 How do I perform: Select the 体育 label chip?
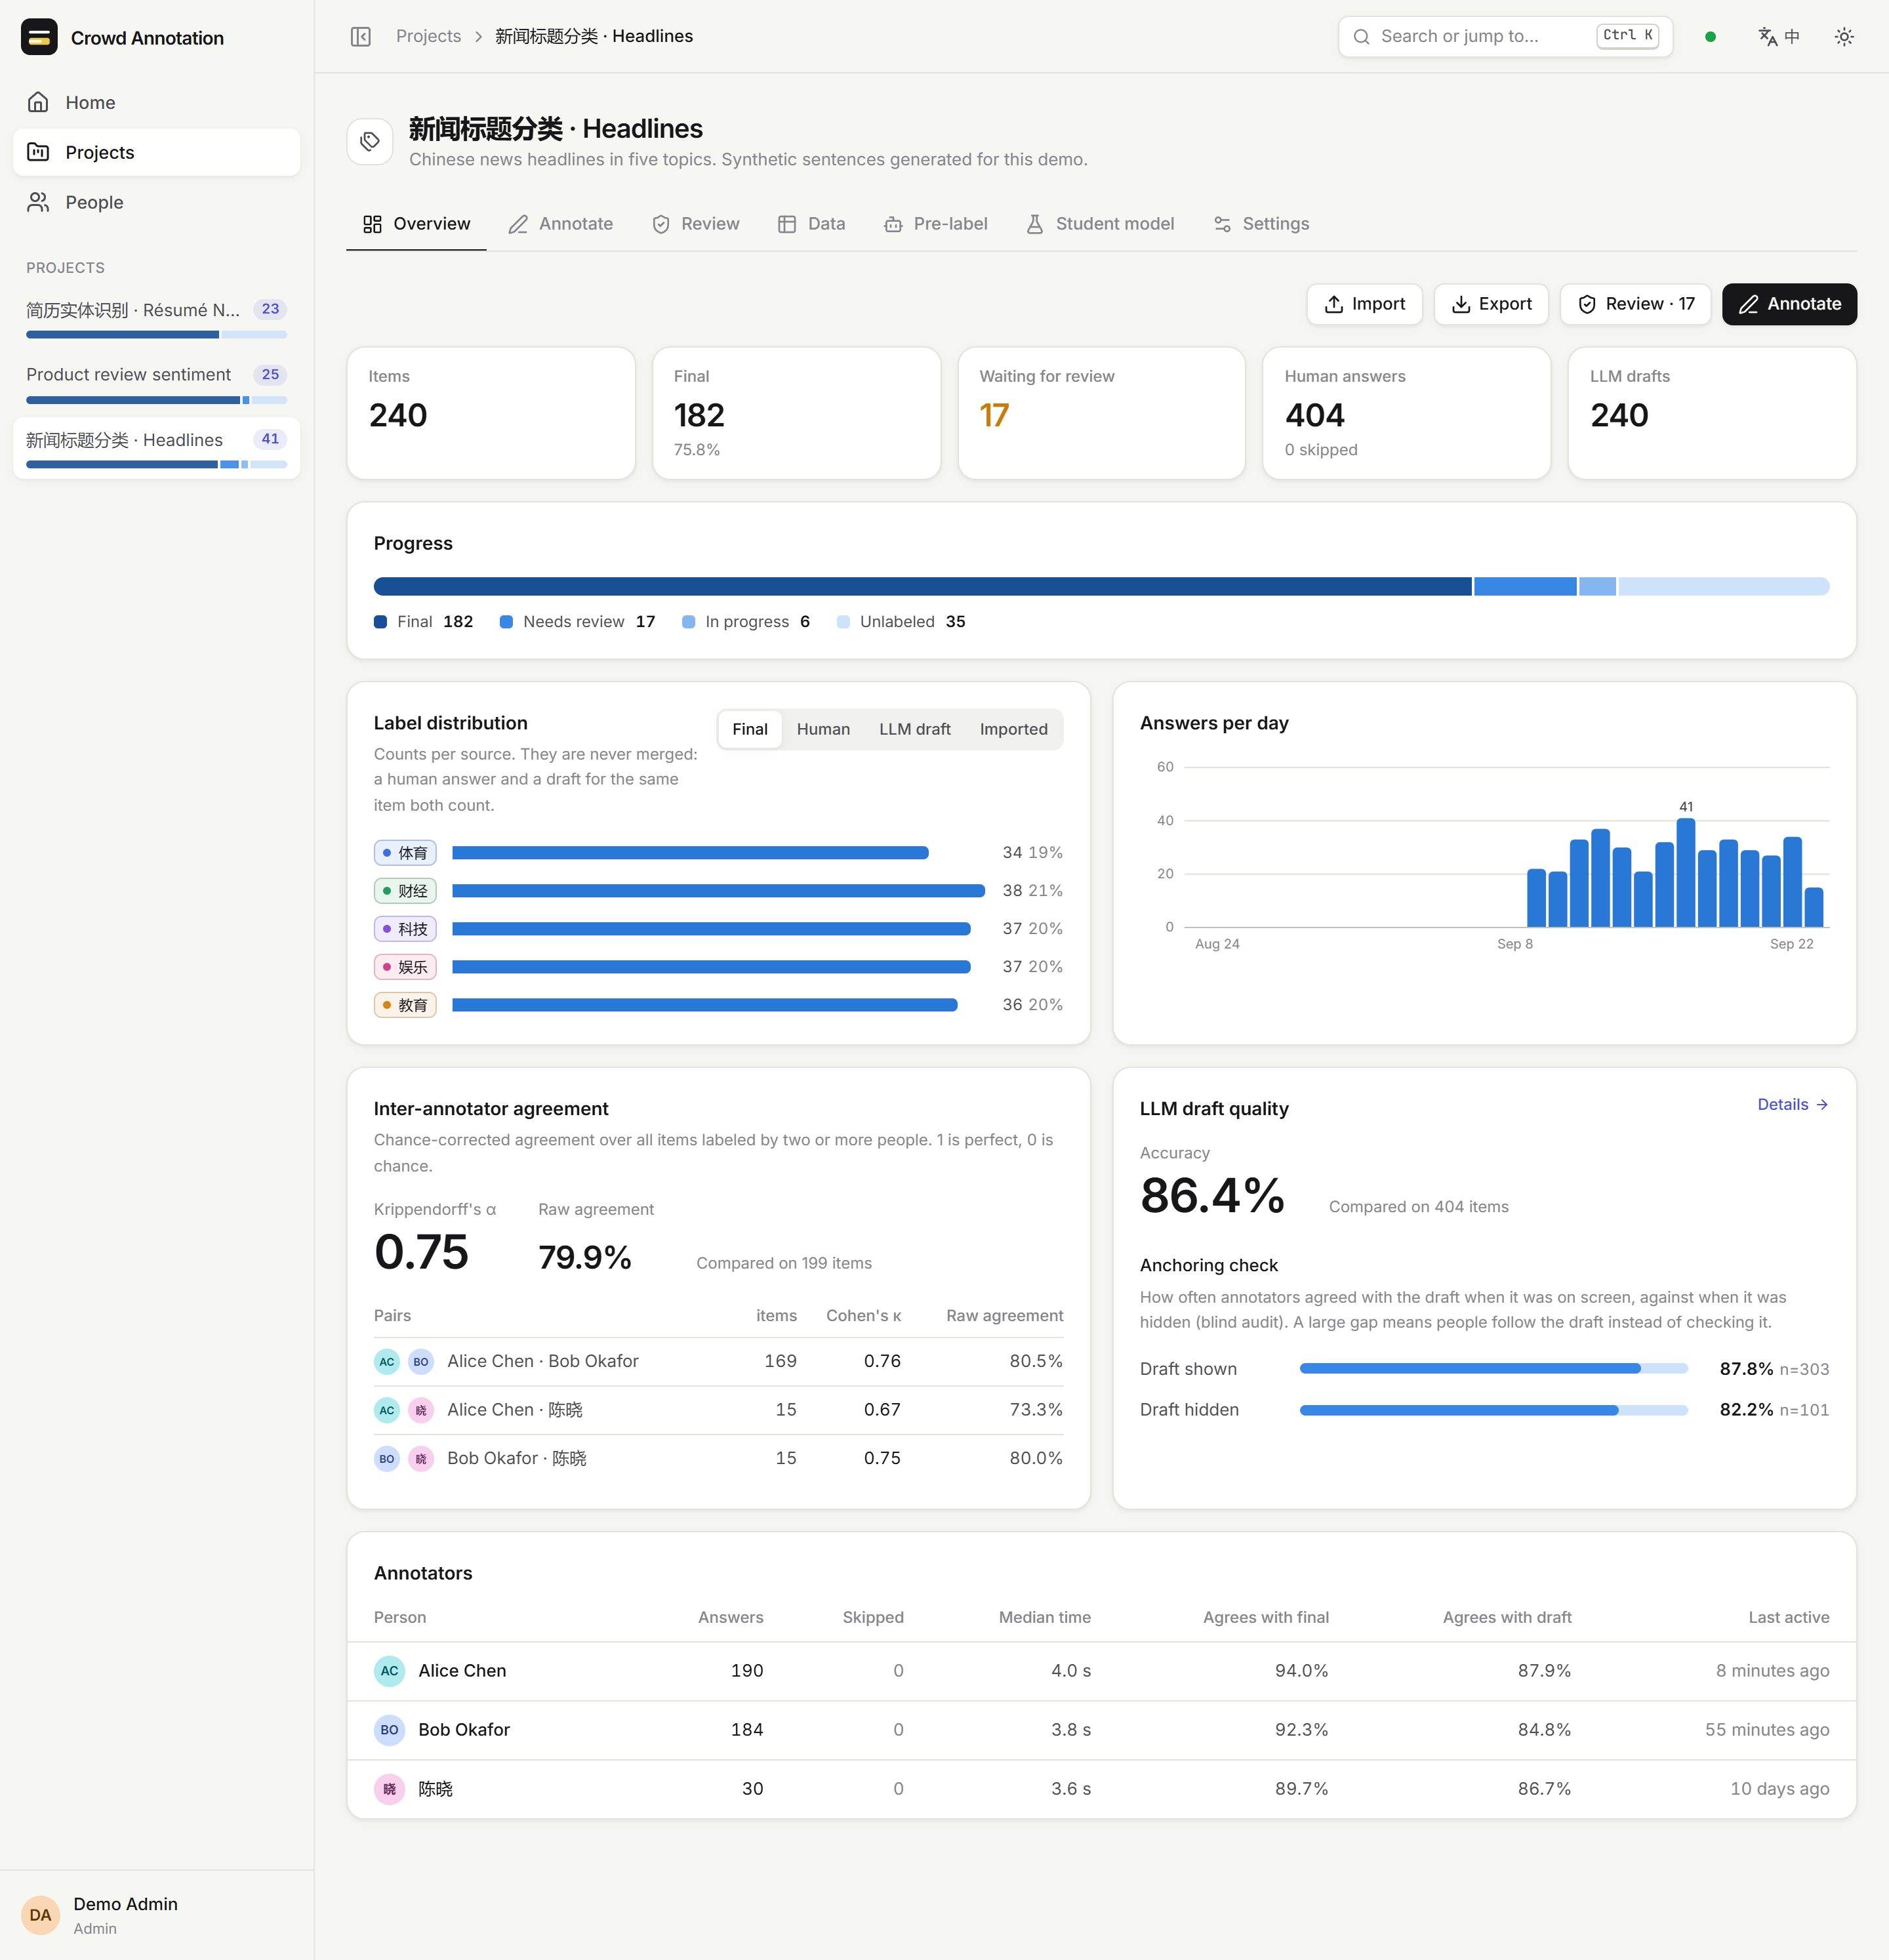(x=405, y=853)
